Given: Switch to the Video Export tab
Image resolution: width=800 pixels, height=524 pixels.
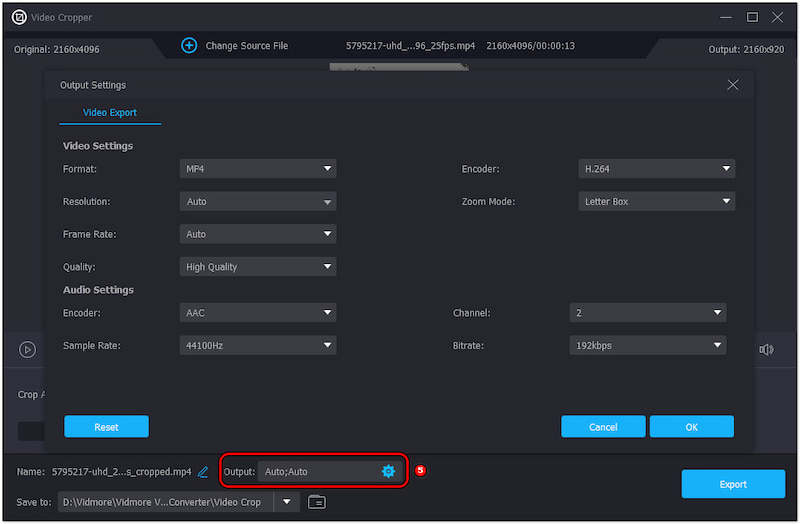Looking at the screenshot, I should pos(110,113).
